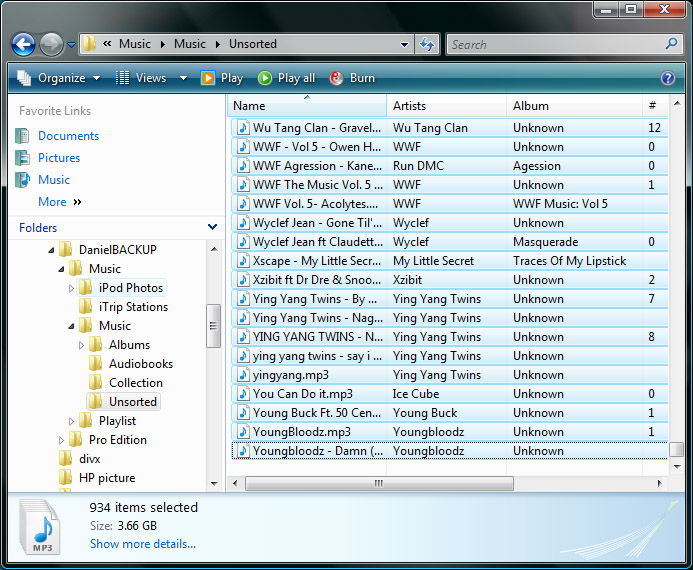Viewport: 693px width, 570px height.
Task: Click the Ice Cube artist cell
Action: pyautogui.click(x=416, y=394)
